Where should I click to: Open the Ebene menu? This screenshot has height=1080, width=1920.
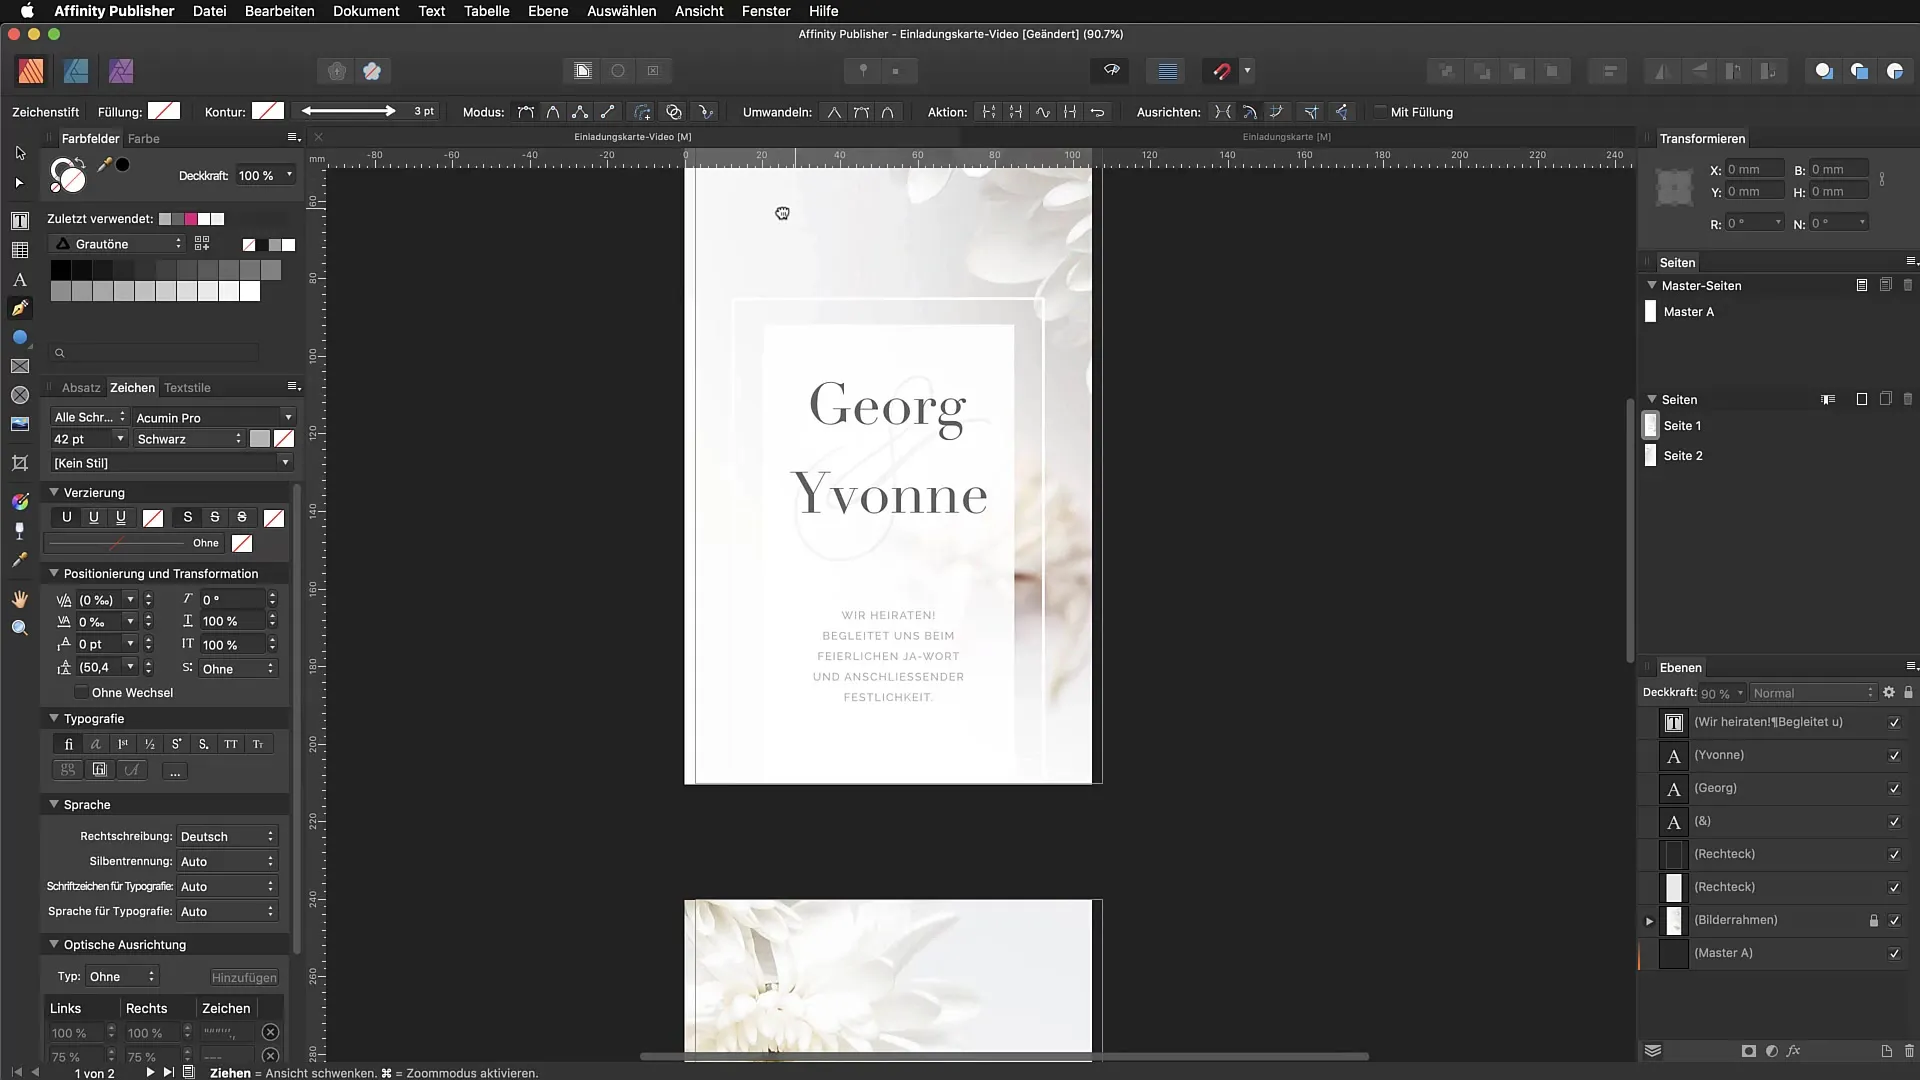548,11
